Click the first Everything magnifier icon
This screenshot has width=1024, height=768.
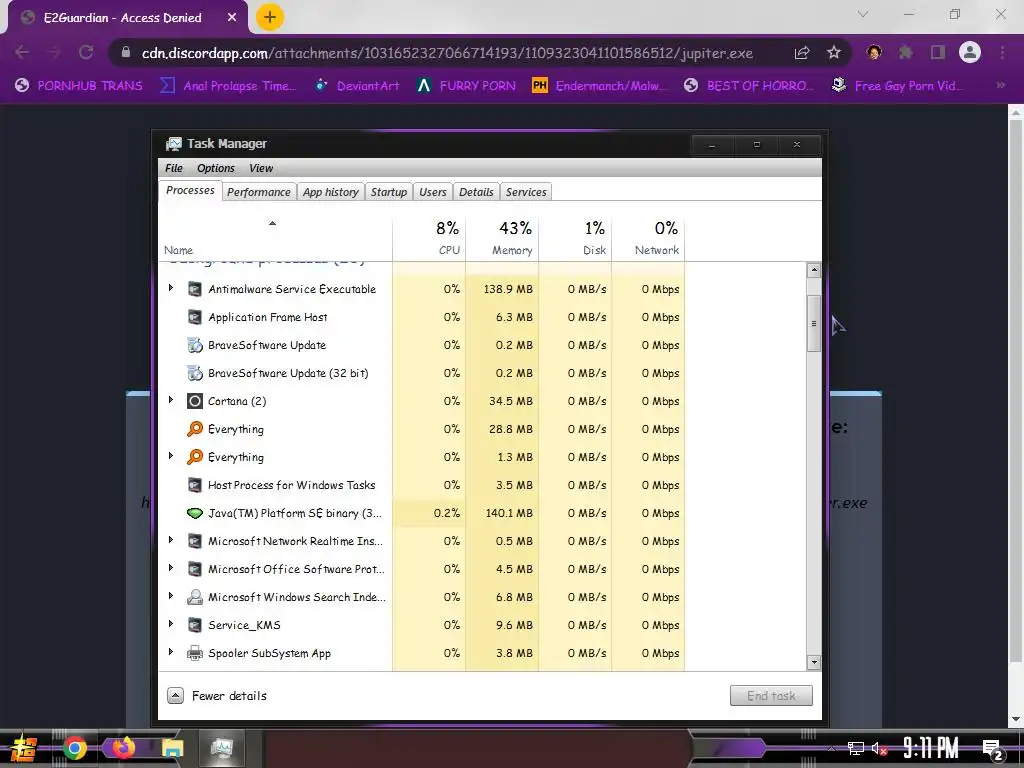pos(195,429)
